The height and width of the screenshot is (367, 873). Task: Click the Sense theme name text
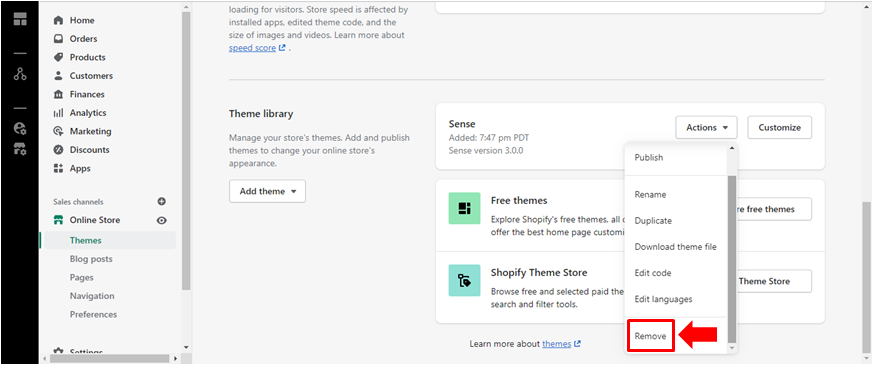462,124
